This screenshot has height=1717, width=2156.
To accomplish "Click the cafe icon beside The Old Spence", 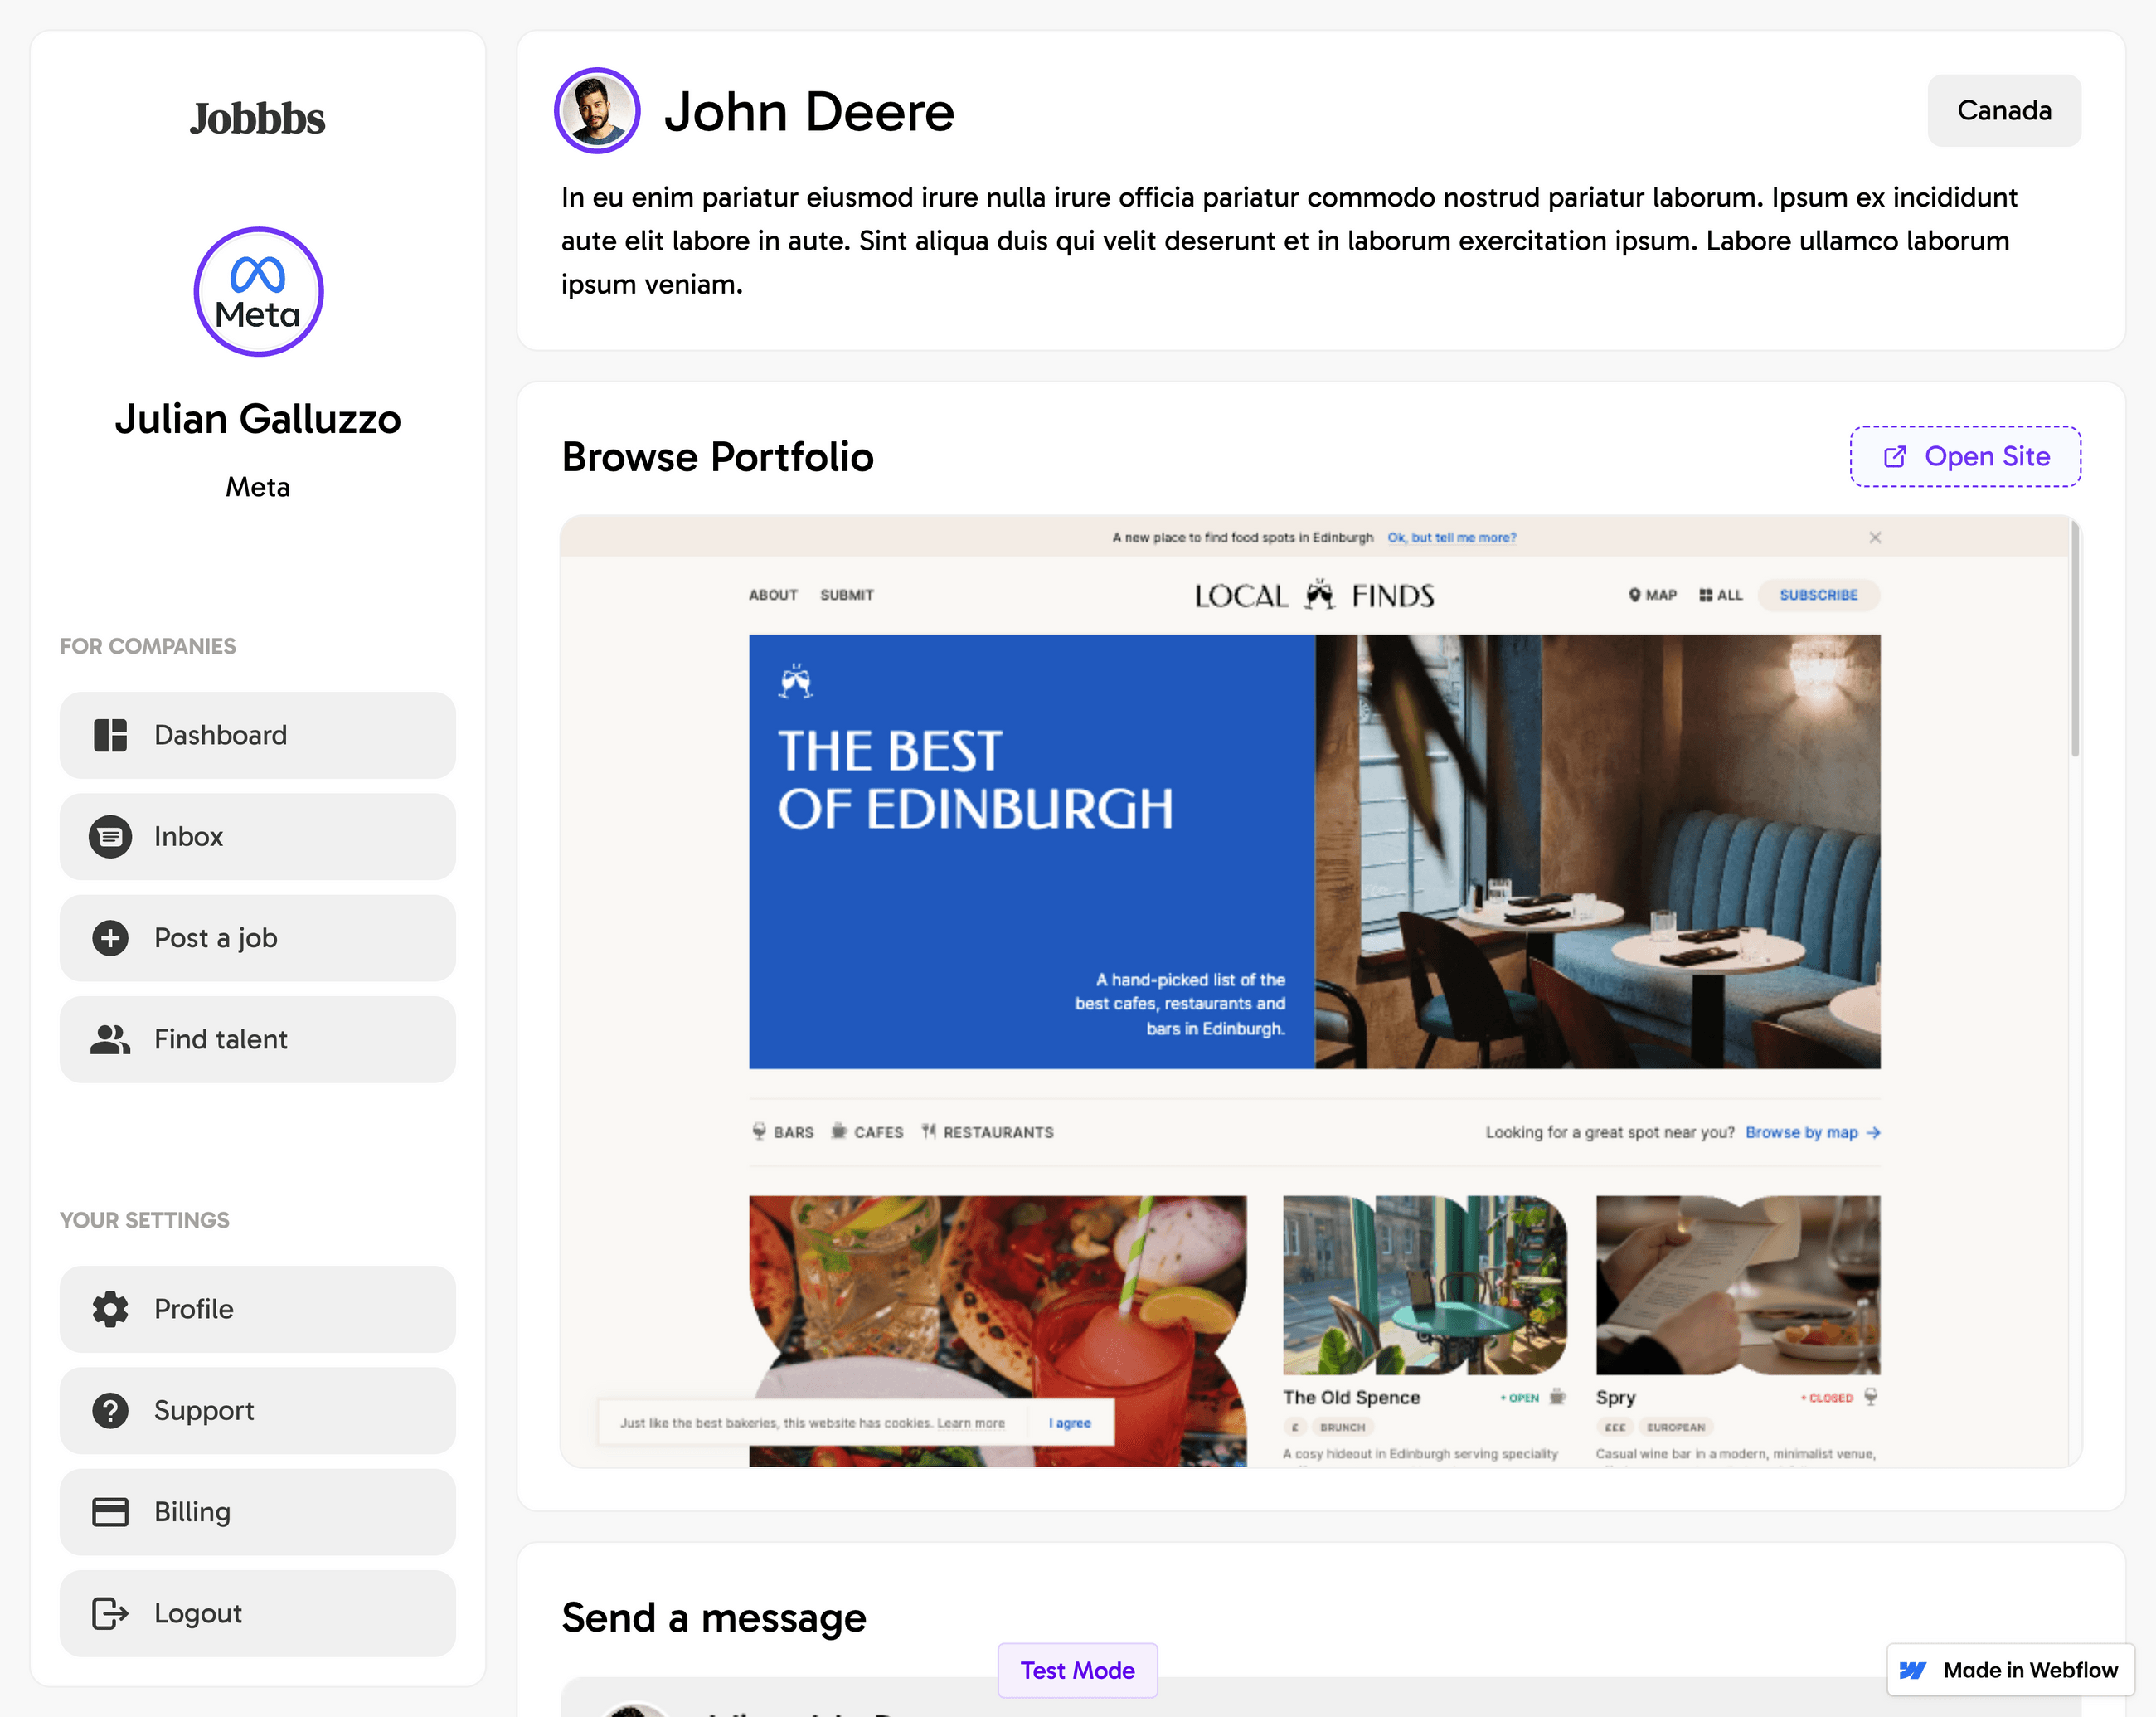I will pyautogui.click(x=1557, y=1396).
